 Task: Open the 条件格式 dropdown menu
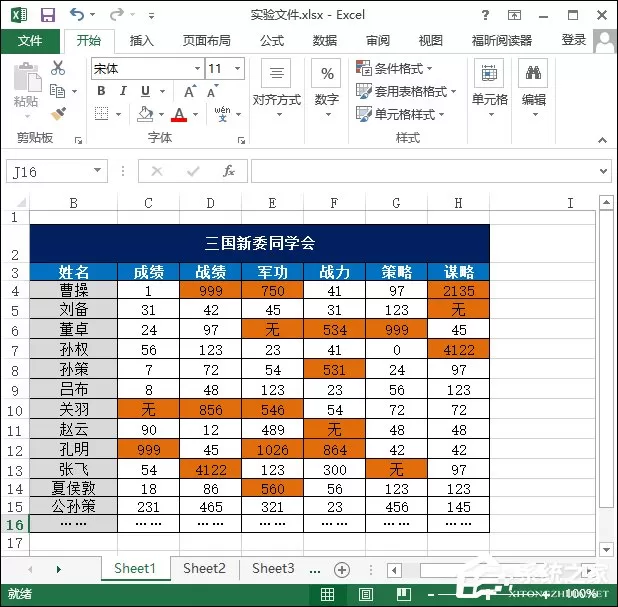394,69
